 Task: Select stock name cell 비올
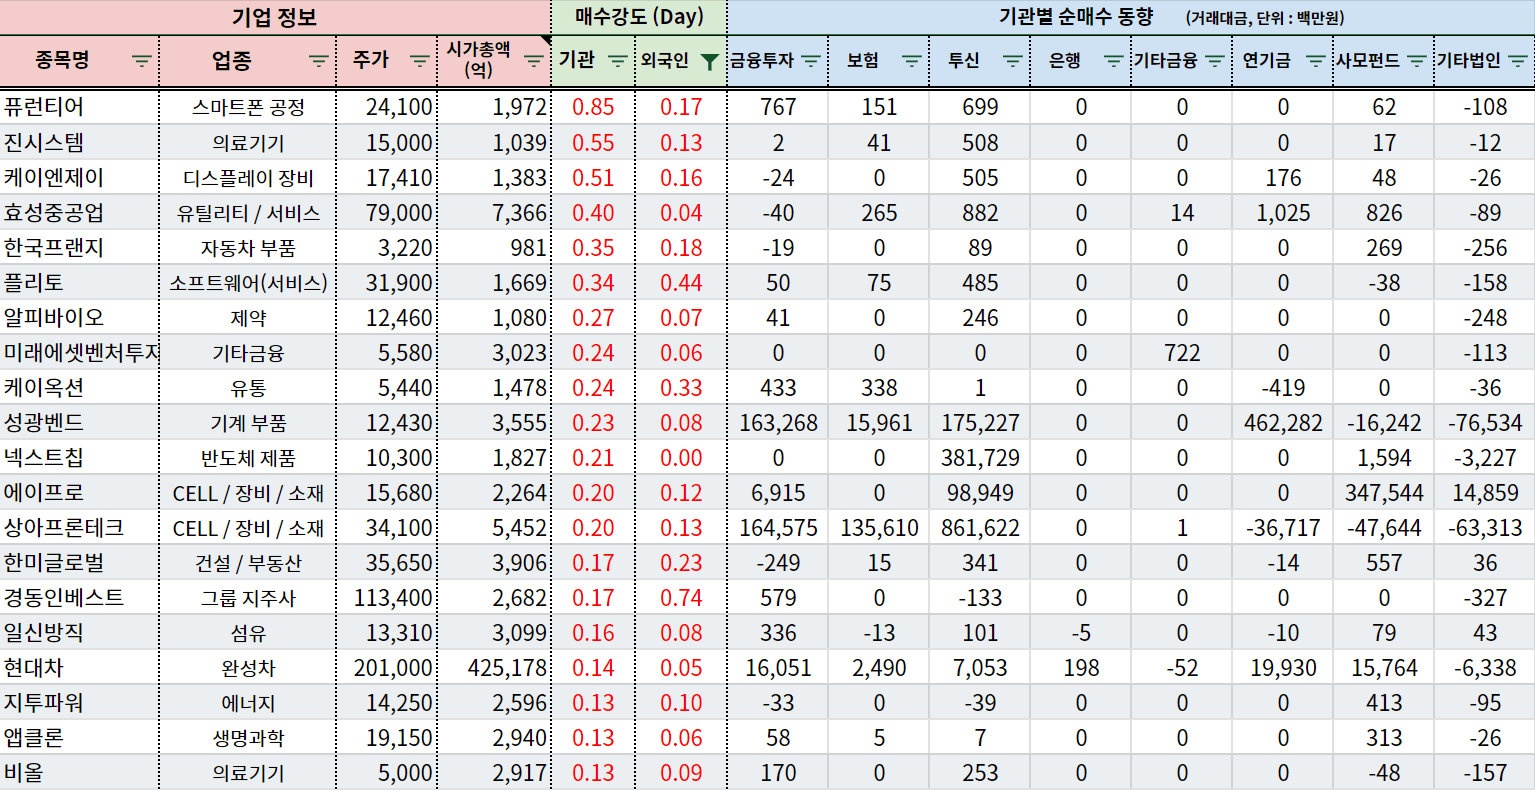[79, 772]
